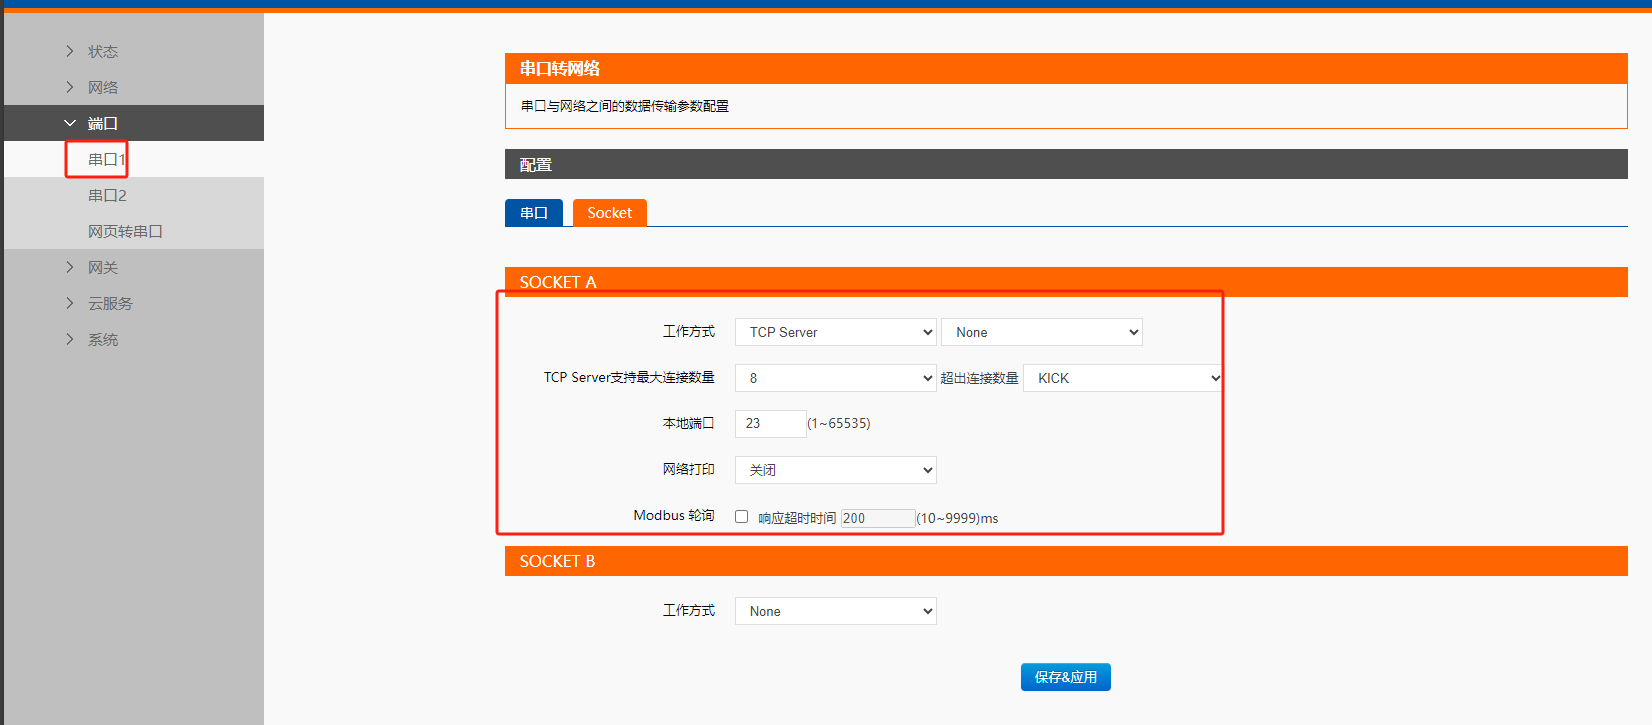
Task: Enable the Modbus 轮询 checkbox
Action: [742, 517]
